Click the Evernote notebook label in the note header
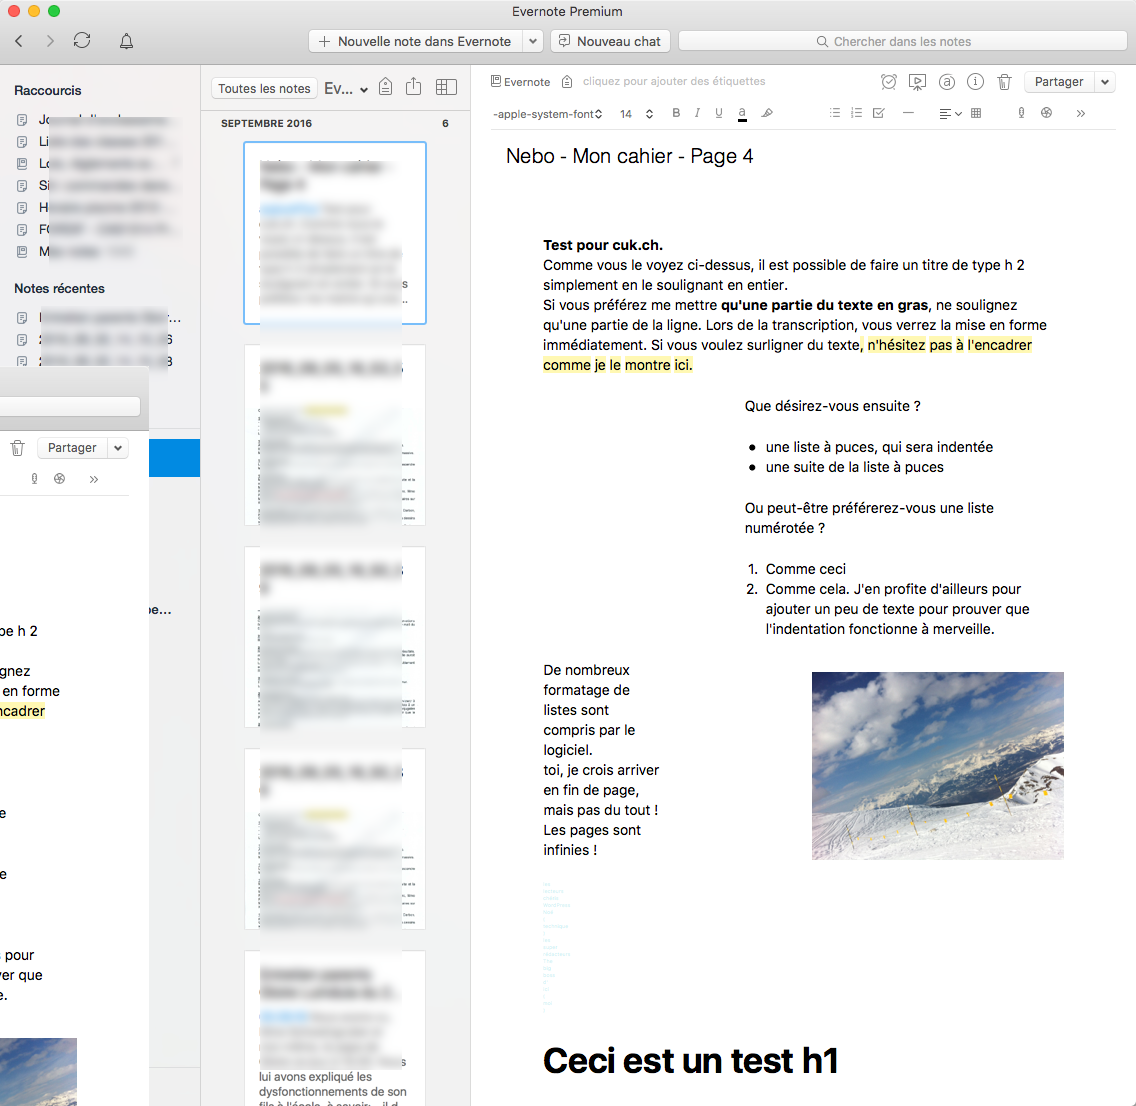 point(521,82)
